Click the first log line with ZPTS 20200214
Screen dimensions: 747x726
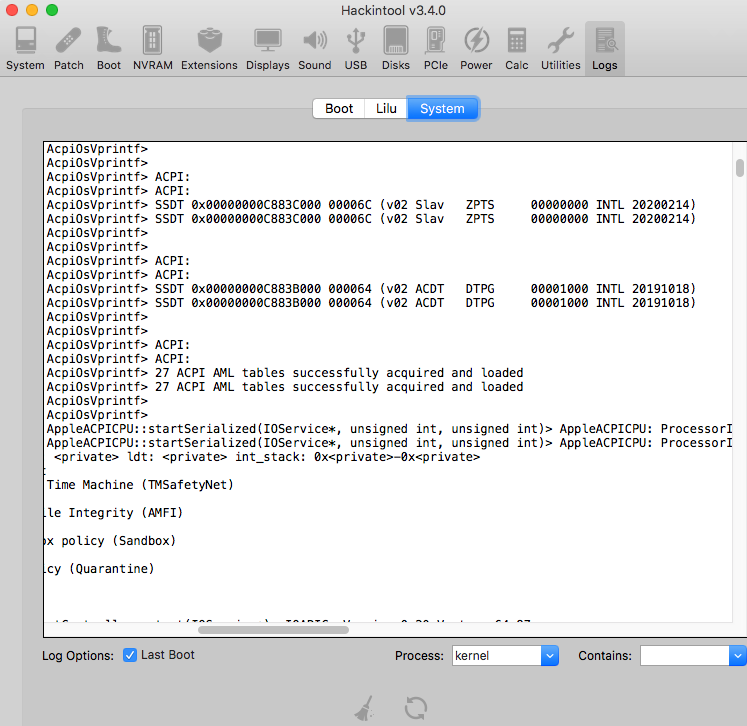pyautogui.click(x=371, y=205)
